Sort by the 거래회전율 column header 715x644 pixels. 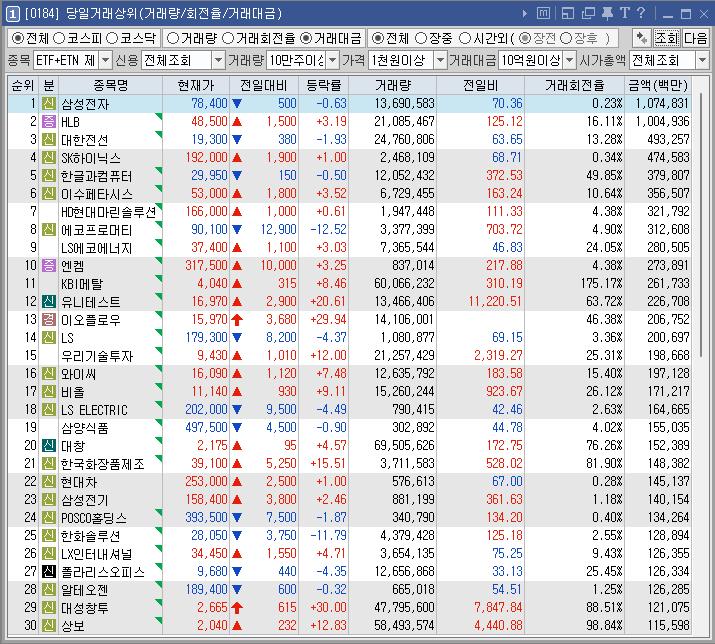click(574, 85)
